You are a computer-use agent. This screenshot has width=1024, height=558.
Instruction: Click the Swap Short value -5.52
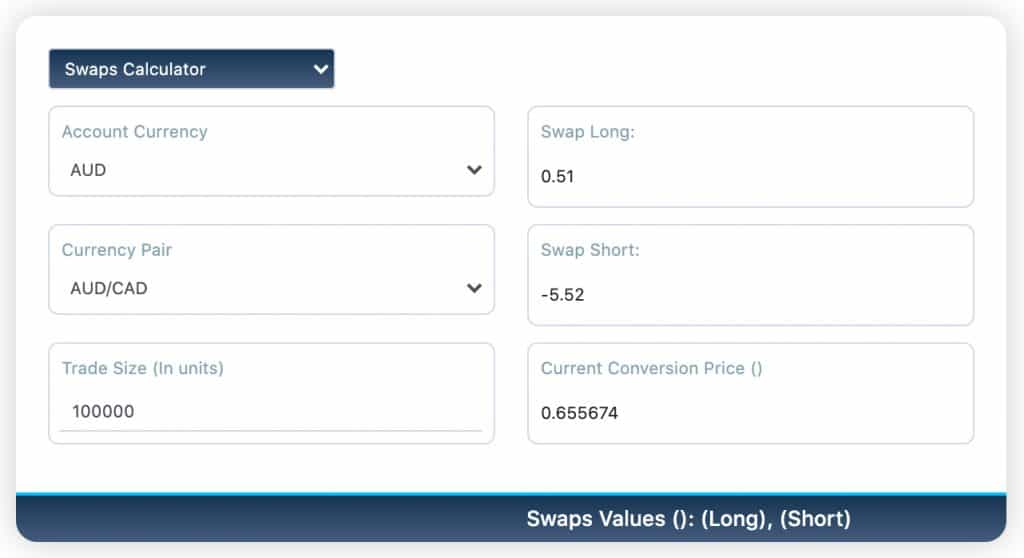click(562, 295)
